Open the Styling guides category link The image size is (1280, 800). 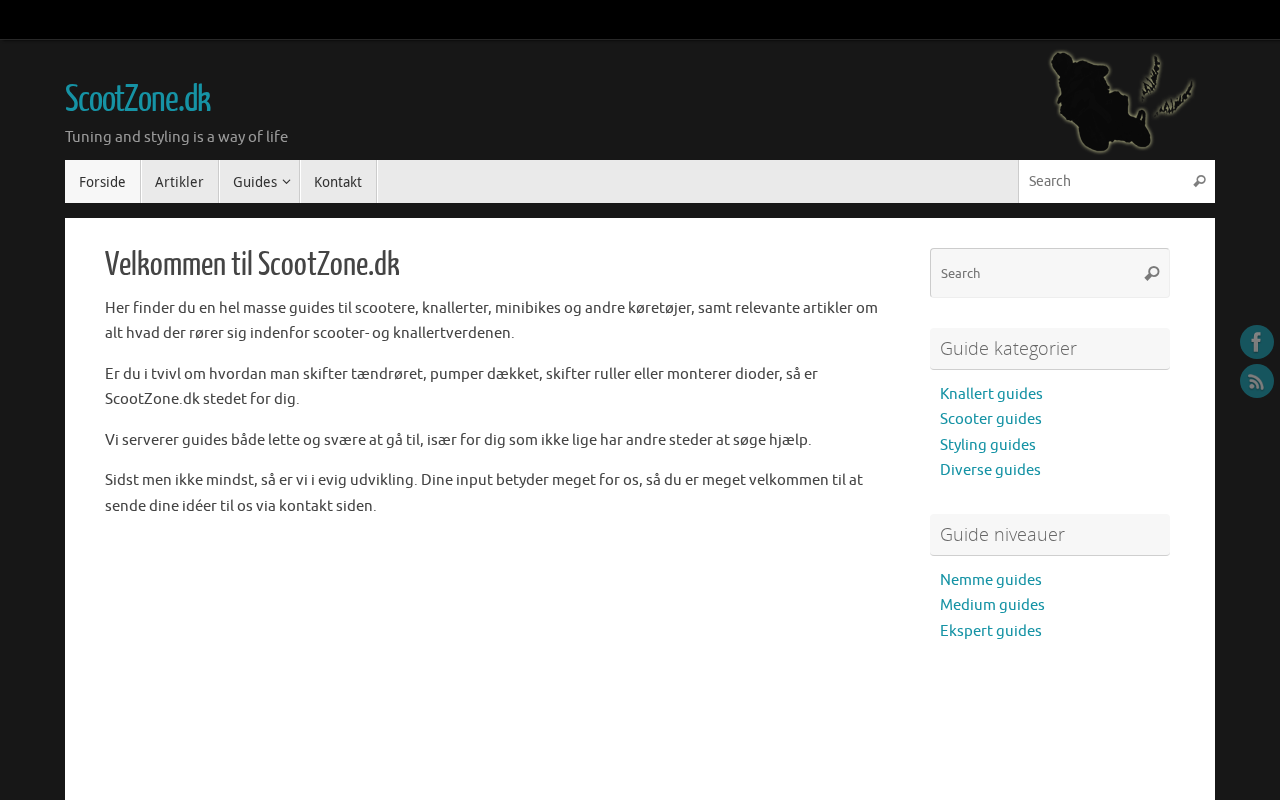[988, 445]
